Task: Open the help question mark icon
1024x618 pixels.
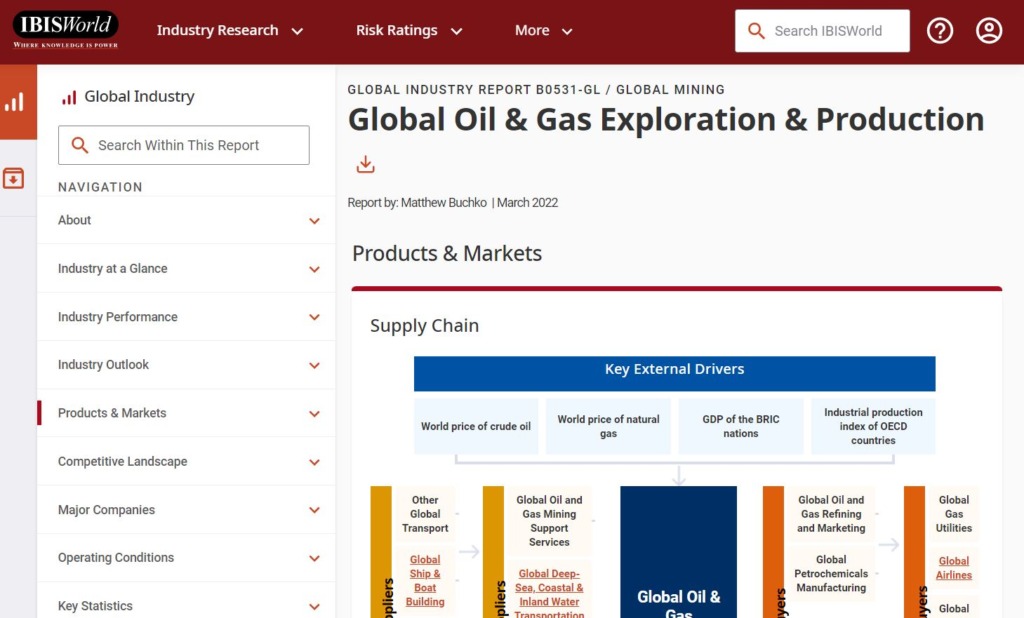Action: tap(939, 31)
